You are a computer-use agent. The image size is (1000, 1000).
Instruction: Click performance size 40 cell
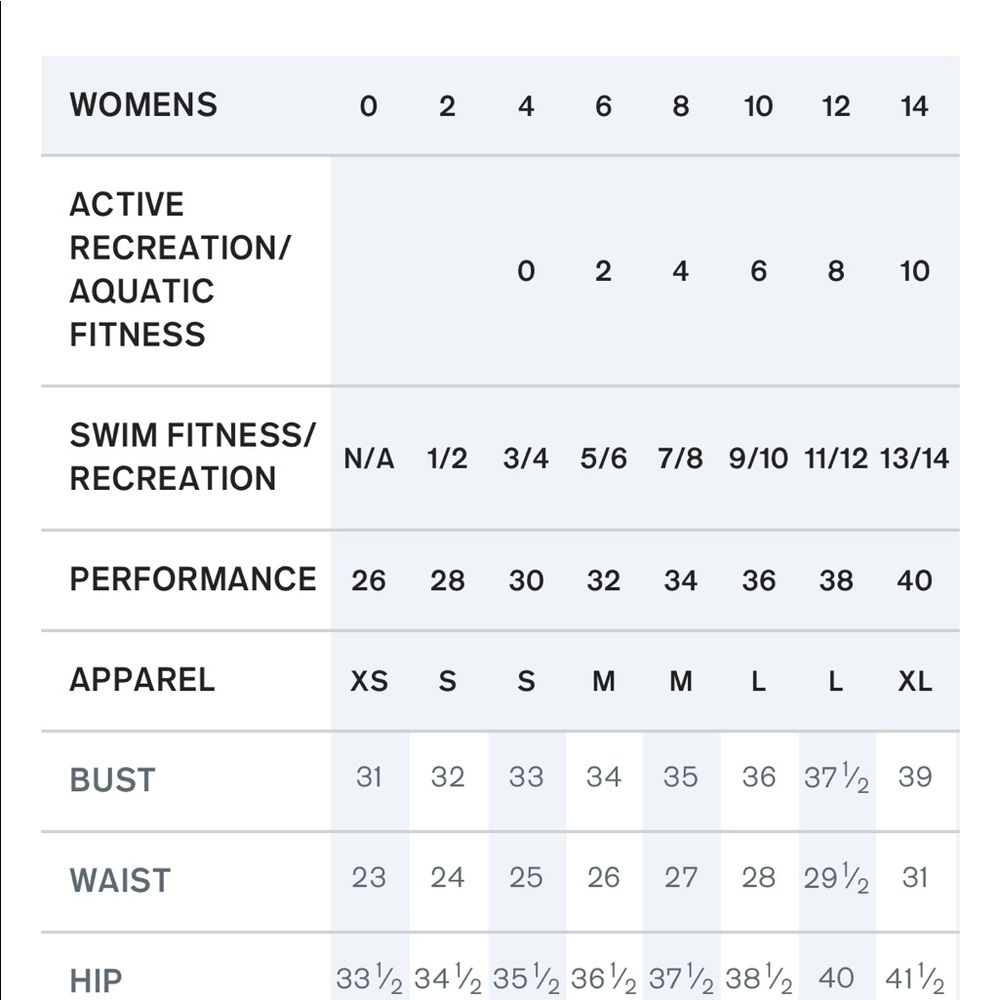pyautogui.click(x=914, y=580)
